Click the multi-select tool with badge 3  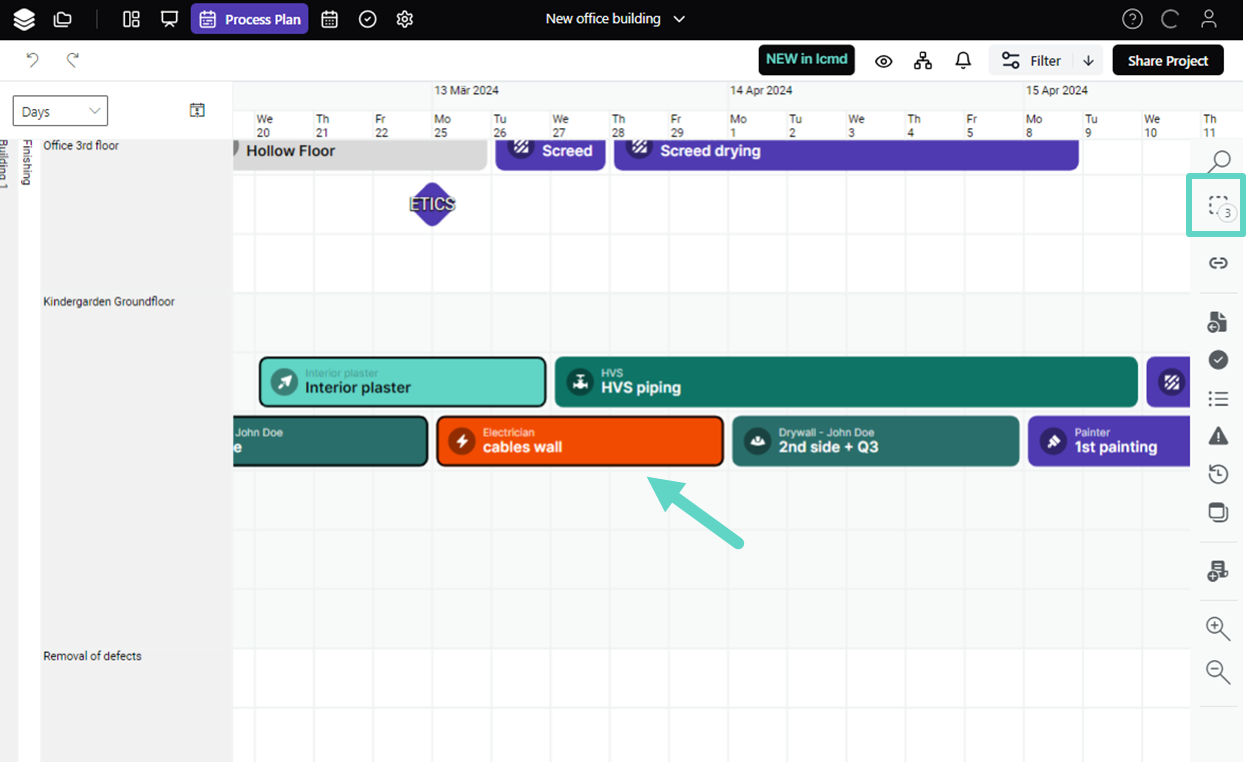point(1217,207)
